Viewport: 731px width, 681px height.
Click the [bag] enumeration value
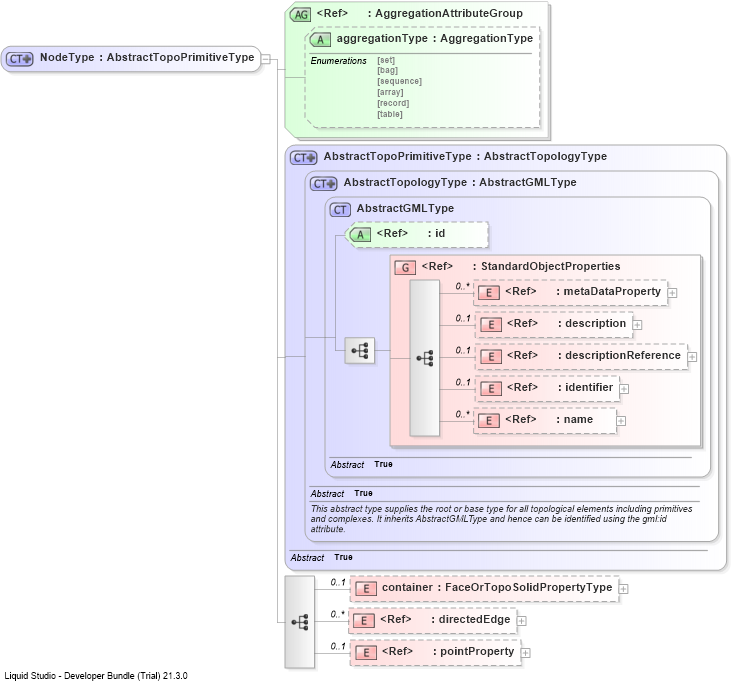point(387,70)
